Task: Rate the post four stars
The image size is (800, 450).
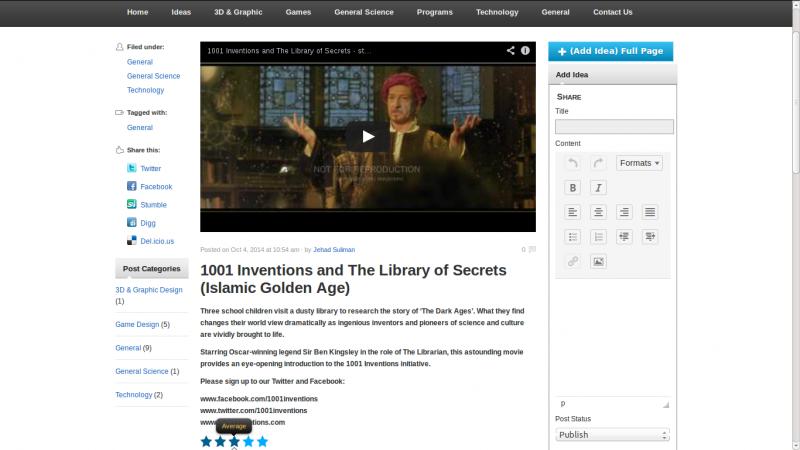Action: (248, 441)
